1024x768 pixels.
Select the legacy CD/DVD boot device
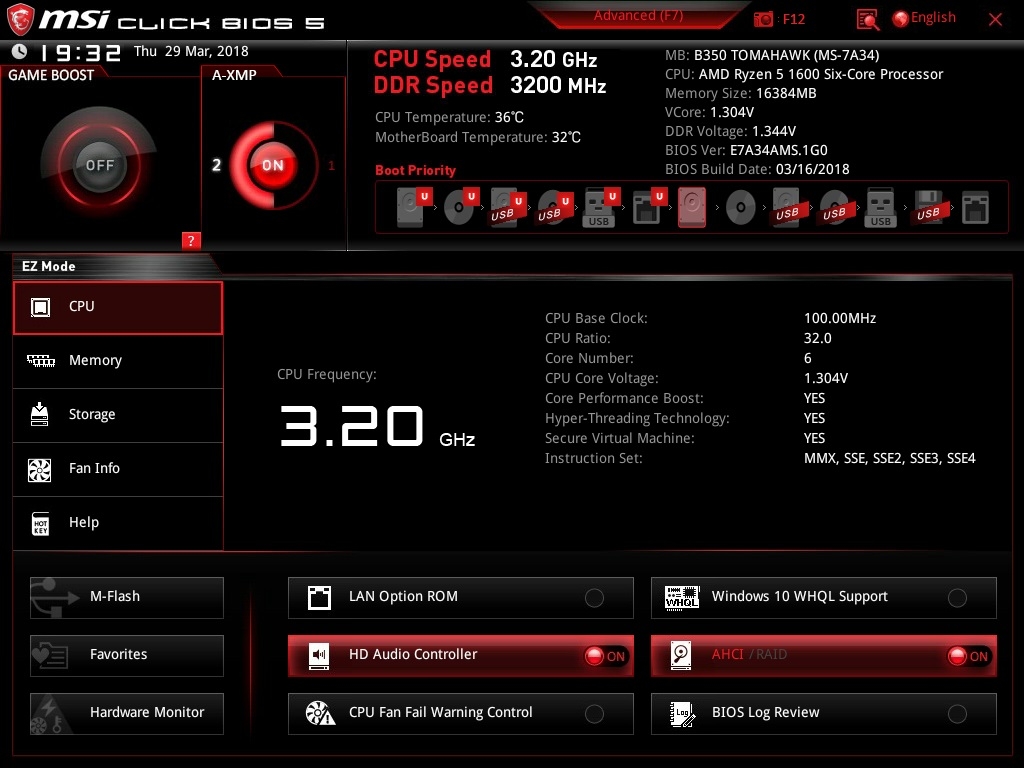tap(741, 208)
